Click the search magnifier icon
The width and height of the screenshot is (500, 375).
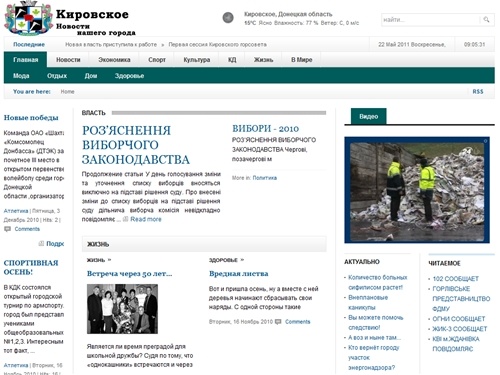[x=486, y=20]
